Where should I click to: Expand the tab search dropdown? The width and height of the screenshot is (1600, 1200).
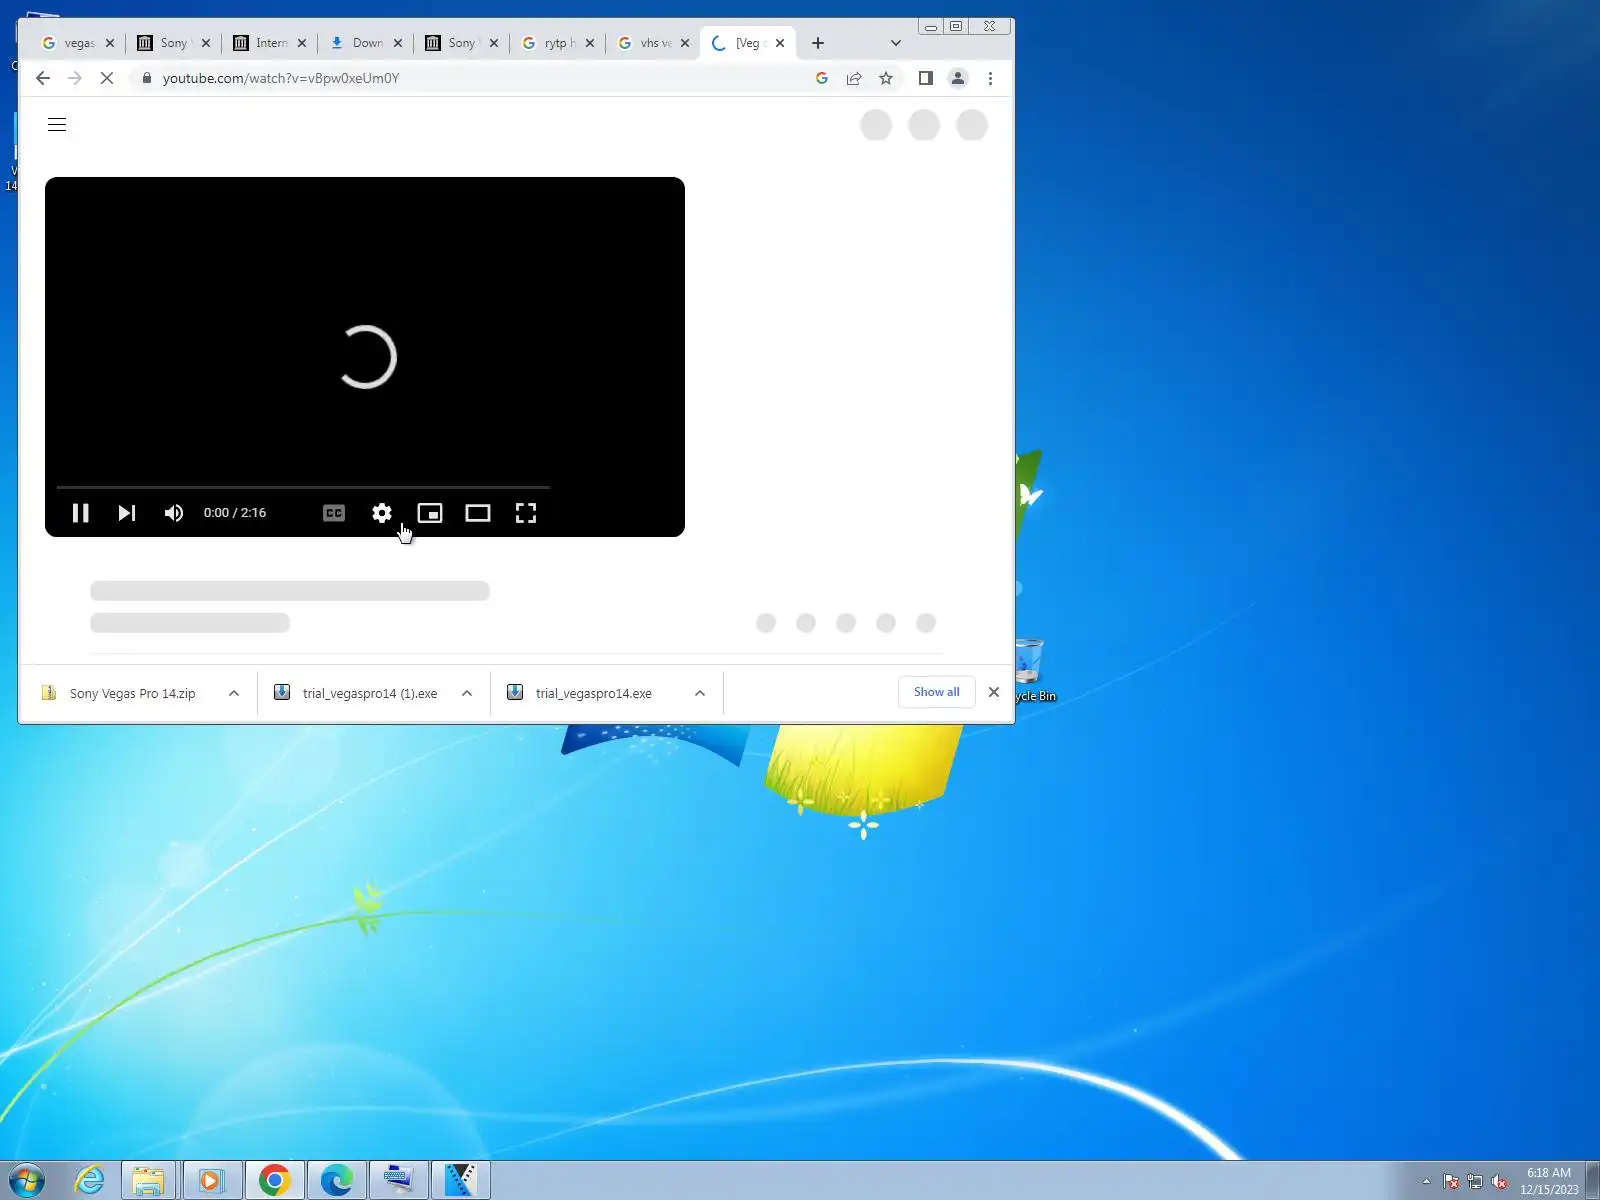pos(896,43)
